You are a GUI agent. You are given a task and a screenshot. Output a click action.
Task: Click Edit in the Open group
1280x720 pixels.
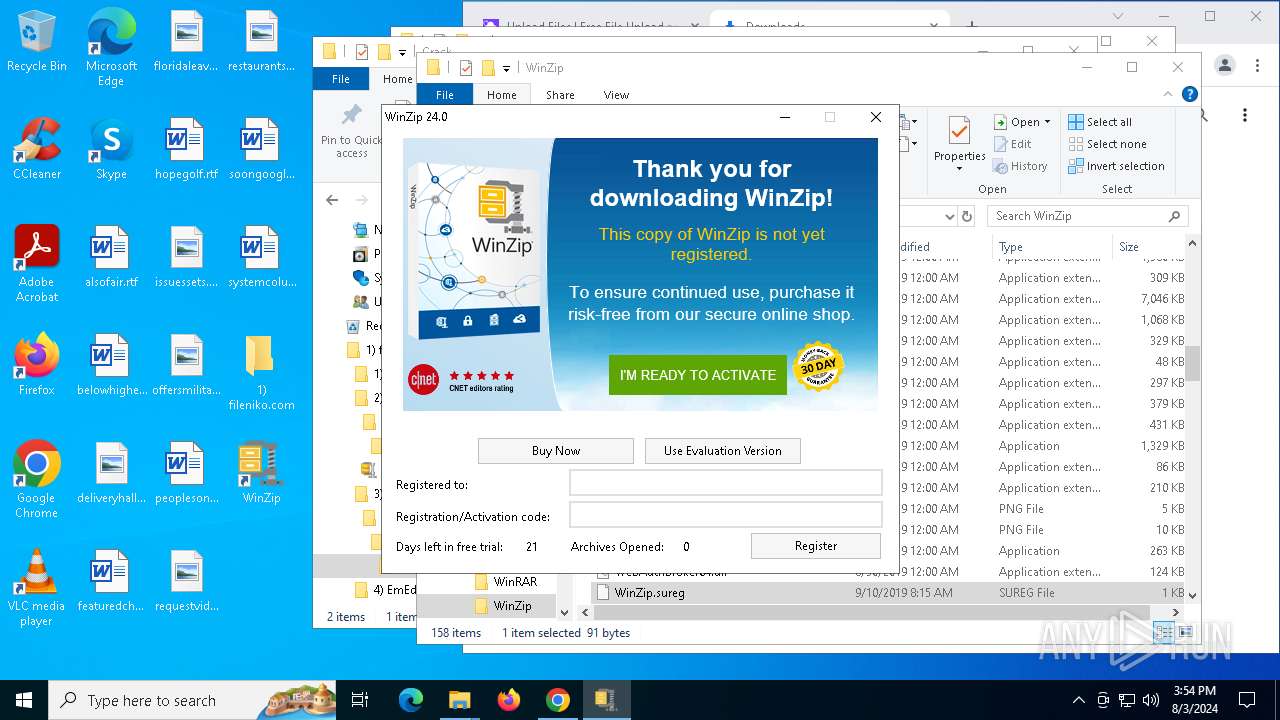[1013, 144]
